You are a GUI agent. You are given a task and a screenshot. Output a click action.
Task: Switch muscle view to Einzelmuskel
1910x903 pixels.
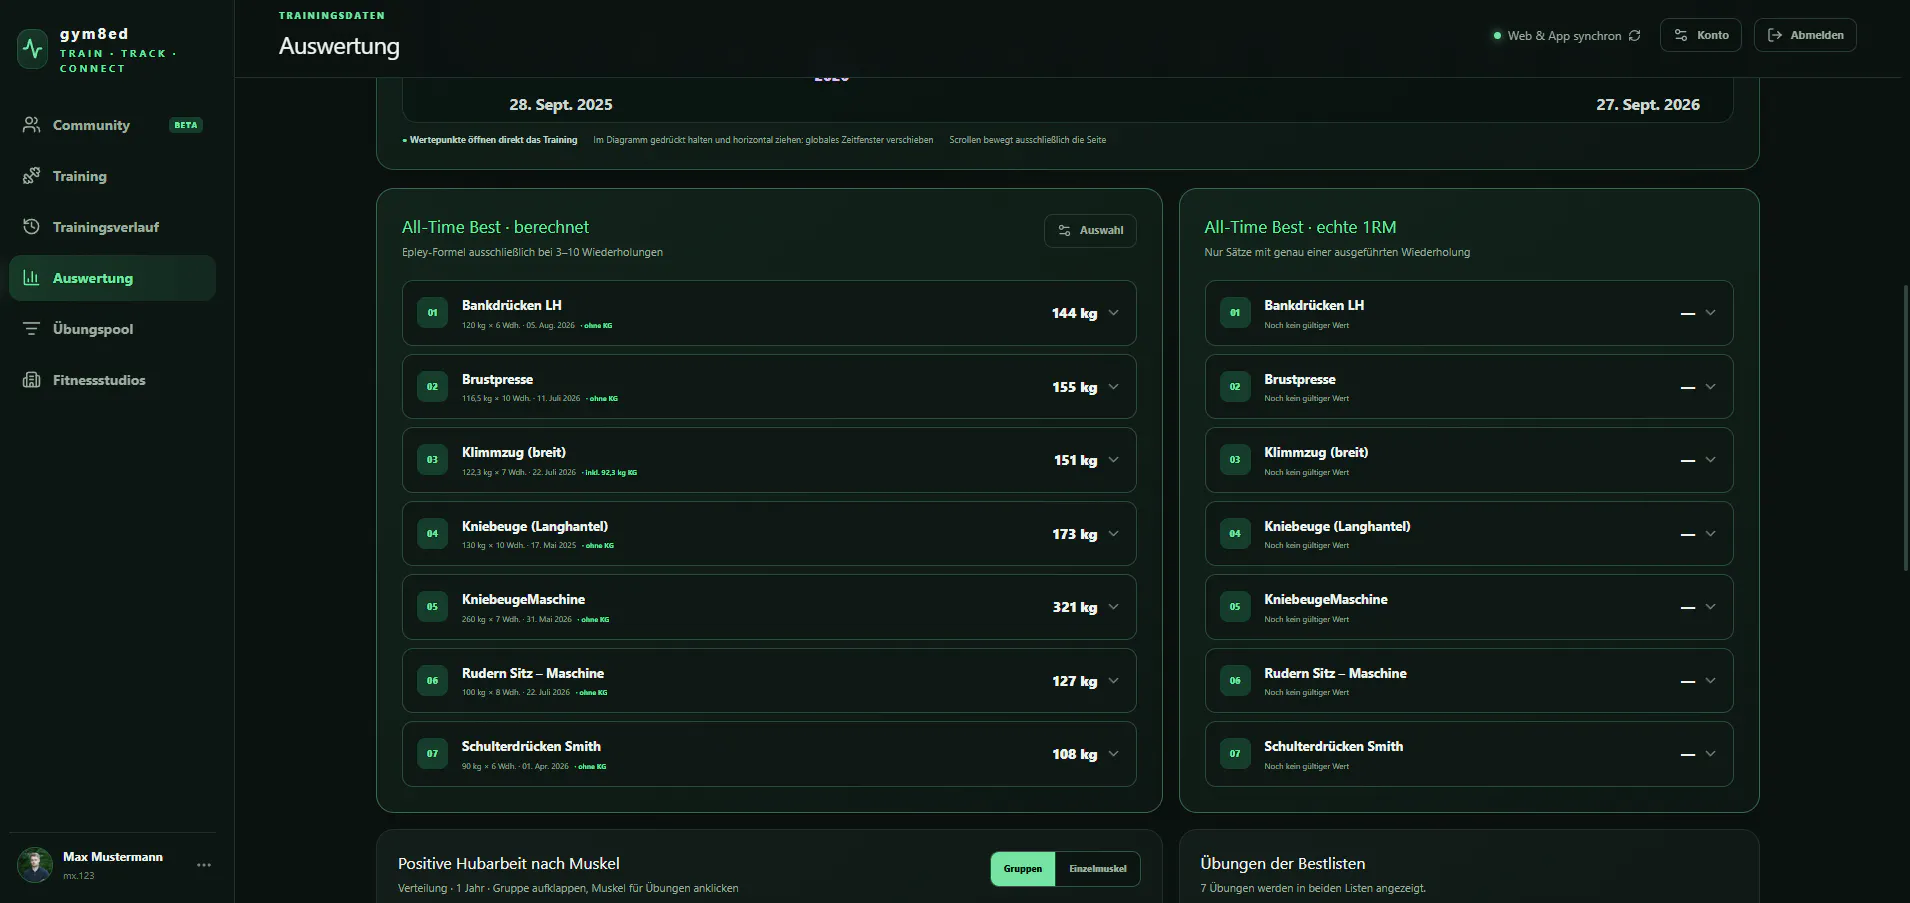(1097, 869)
